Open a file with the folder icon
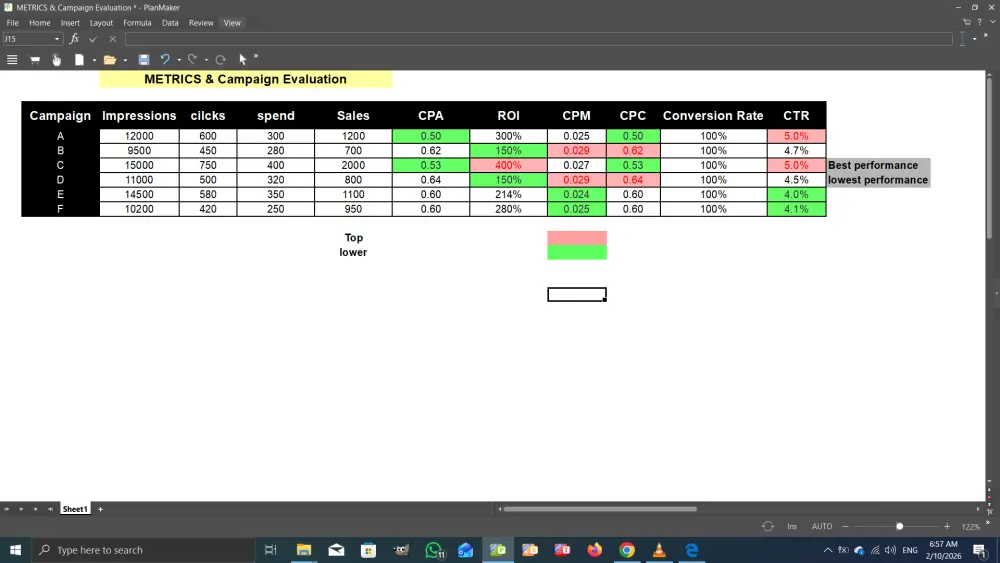Viewport: 1000px width, 563px height. coord(110,60)
